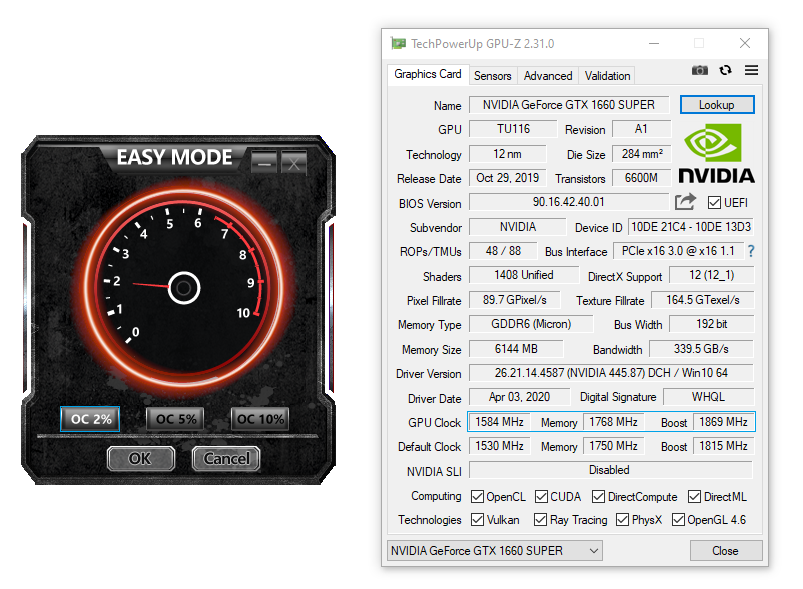Click the Memory Size value 6144 MB
803x589 pixels.
point(516,349)
